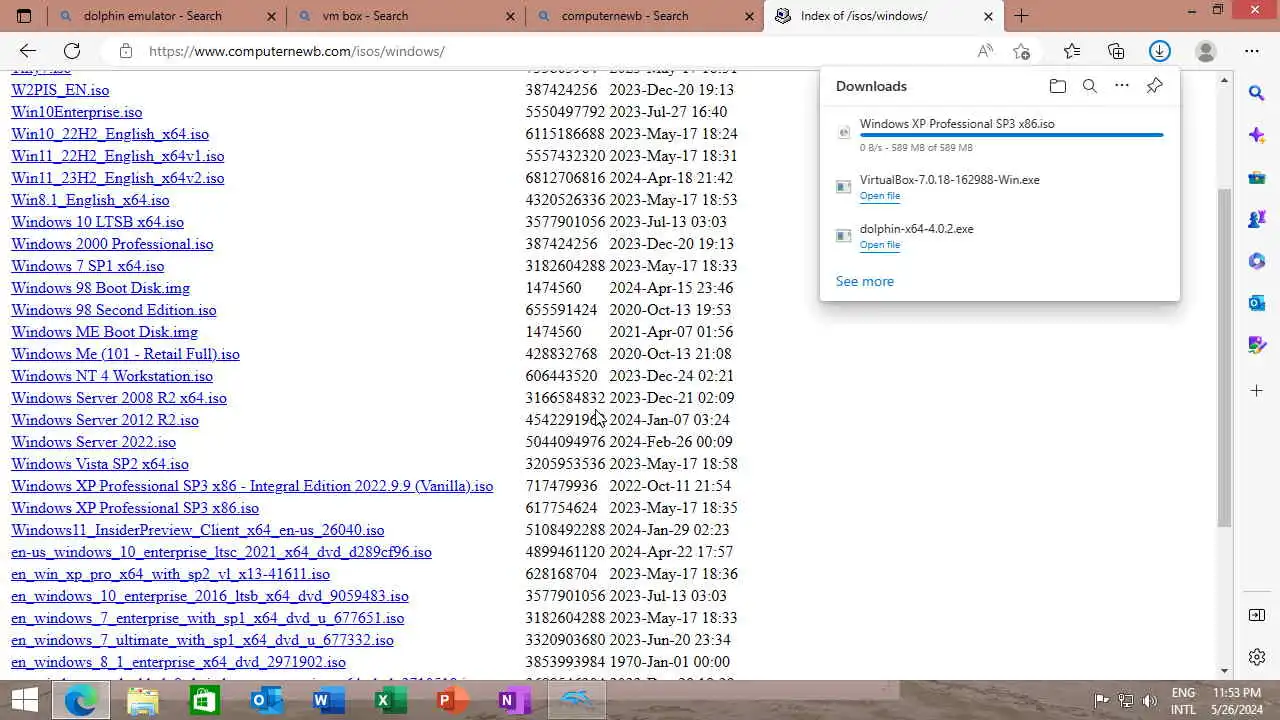Open Windows ME Boot Disk.img link
This screenshot has height=720, width=1280.
105,332
